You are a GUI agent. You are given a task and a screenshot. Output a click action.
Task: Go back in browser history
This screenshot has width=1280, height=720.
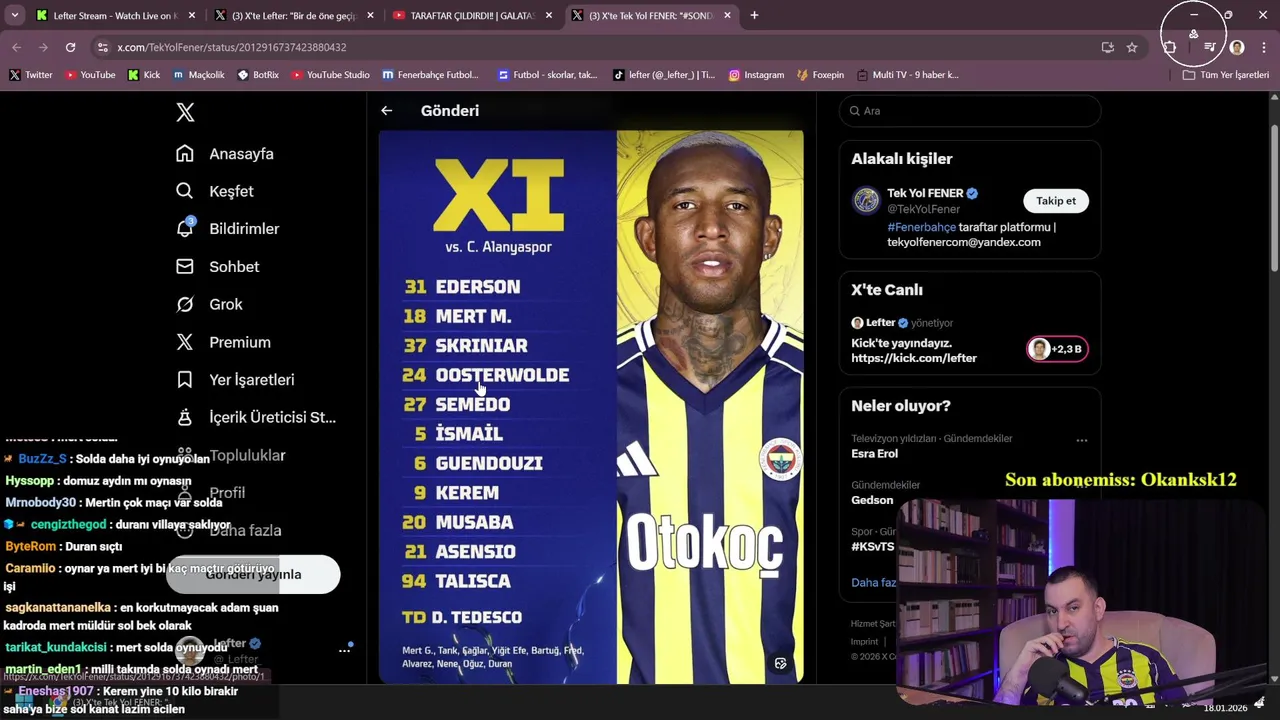click(16, 47)
